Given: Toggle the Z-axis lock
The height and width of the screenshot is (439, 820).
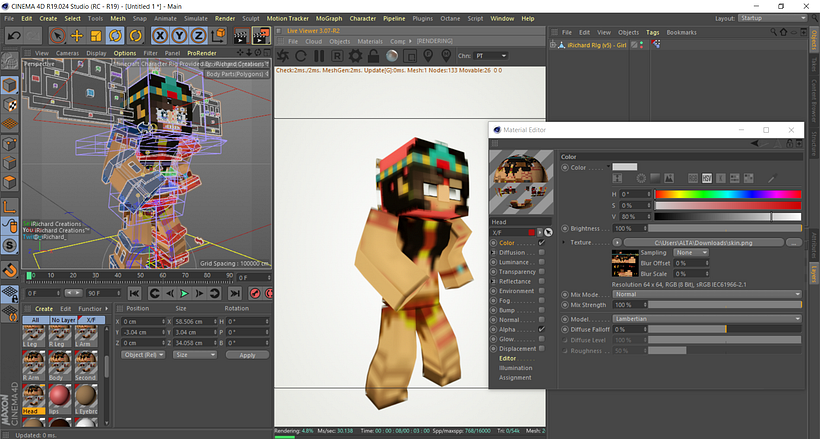Looking at the screenshot, I should pyautogui.click(x=198, y=36).
